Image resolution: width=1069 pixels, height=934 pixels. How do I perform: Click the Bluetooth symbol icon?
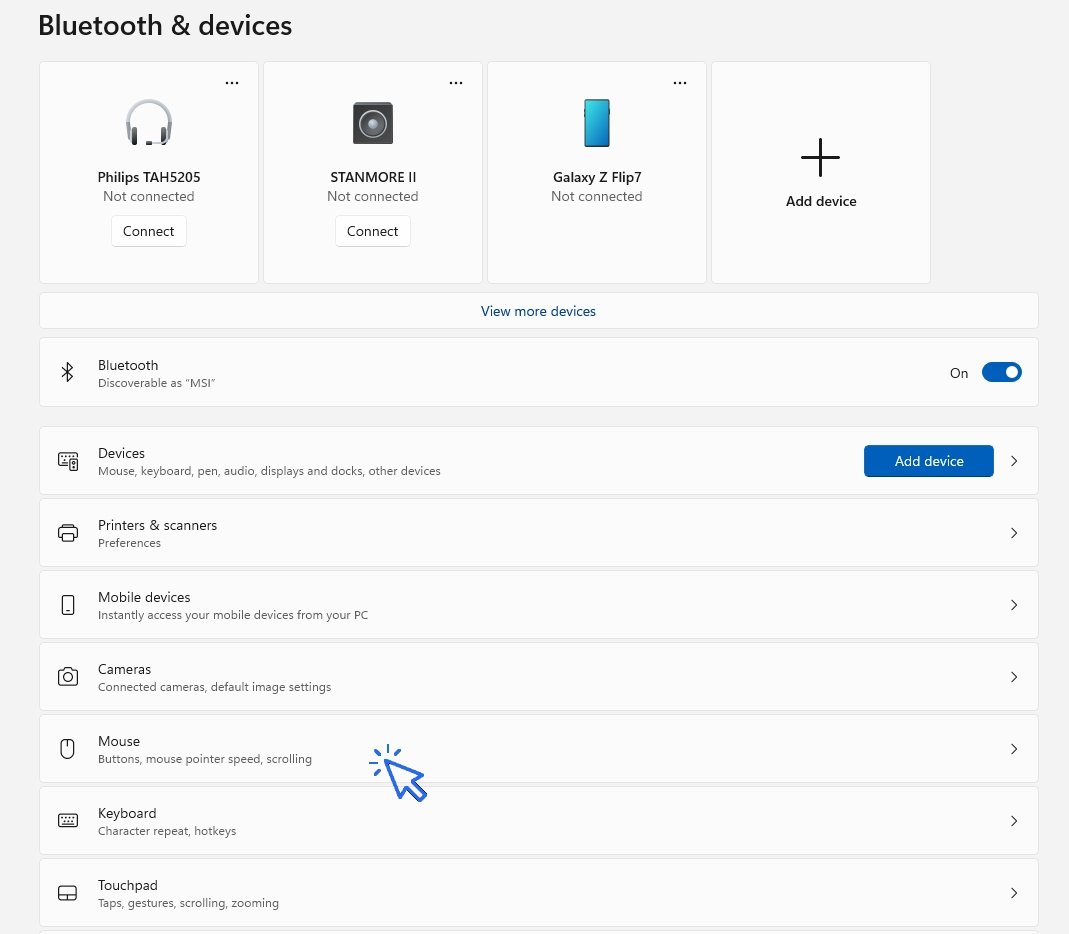point(67,372)
